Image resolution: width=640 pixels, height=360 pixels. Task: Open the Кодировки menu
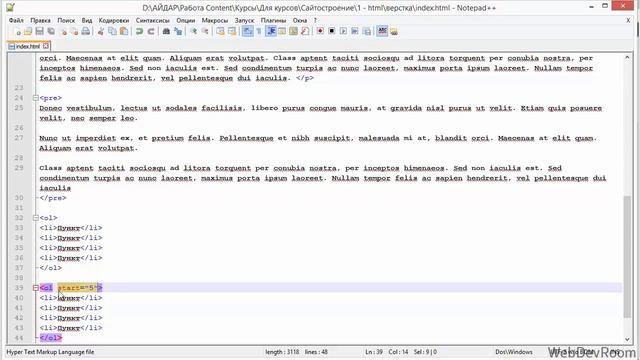click(114, 20)
